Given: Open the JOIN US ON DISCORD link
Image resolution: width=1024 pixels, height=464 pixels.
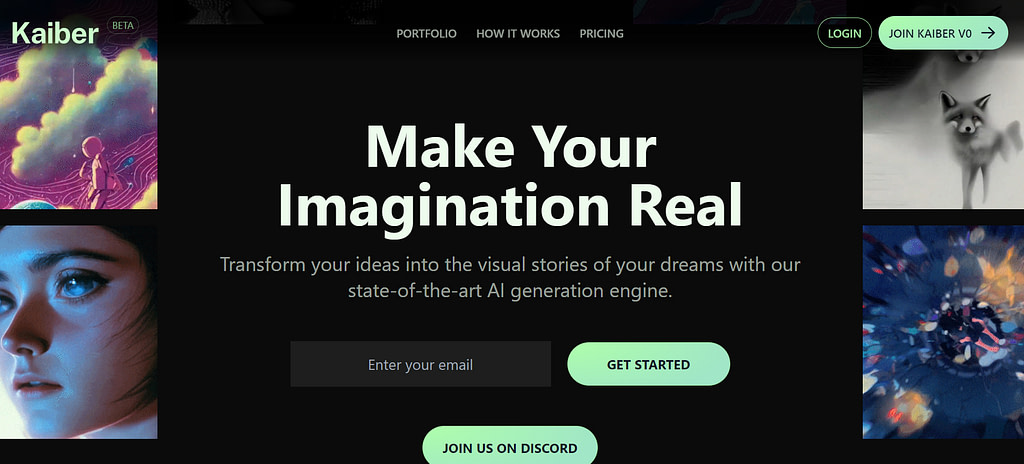Looking at the screenshot, I should (x=510, y=446).
